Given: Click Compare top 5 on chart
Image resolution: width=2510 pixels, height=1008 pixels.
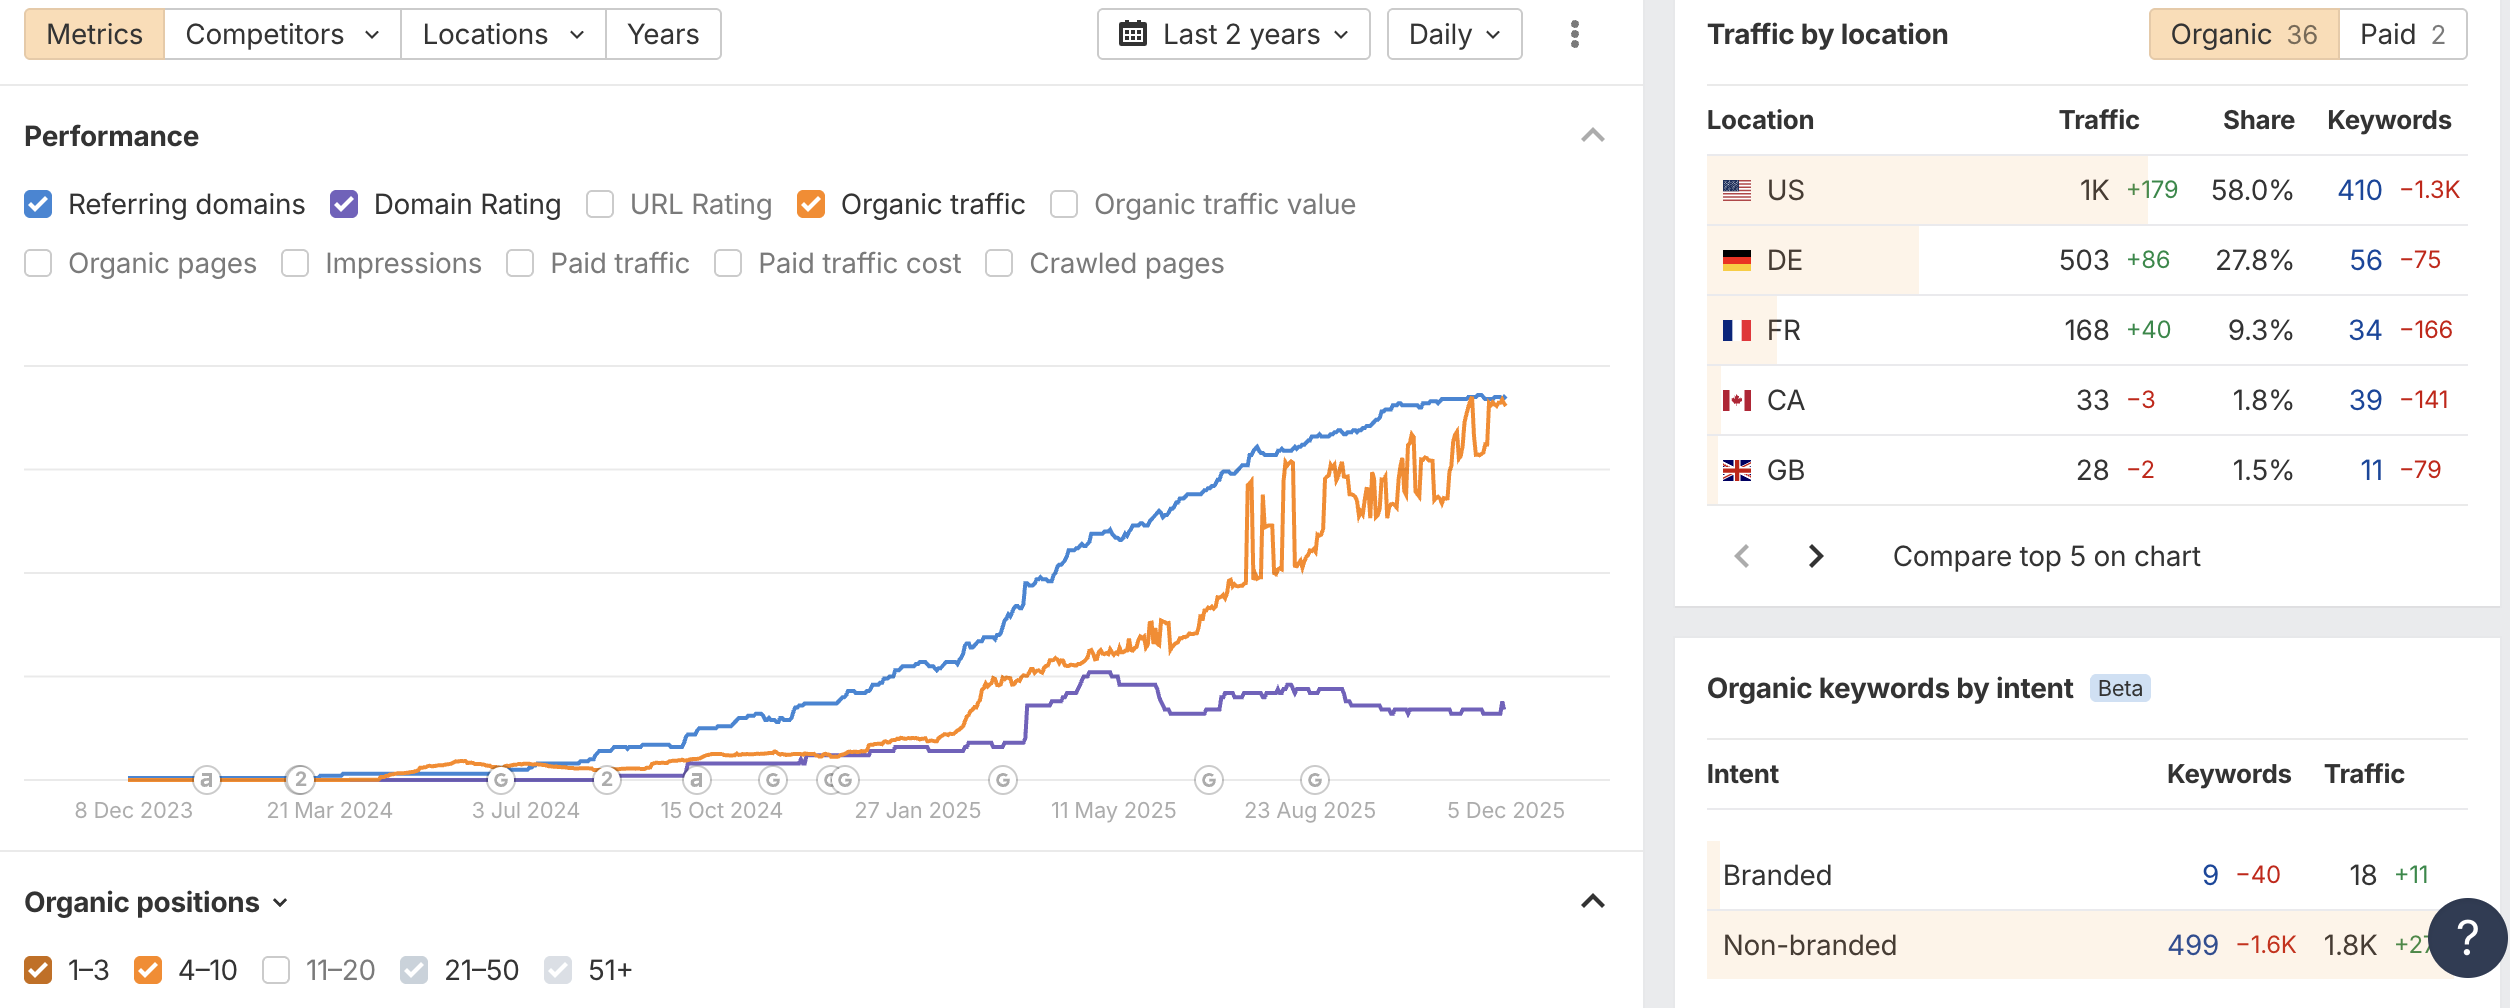Looking at the screenshot, I should (x=2046, y=556).
